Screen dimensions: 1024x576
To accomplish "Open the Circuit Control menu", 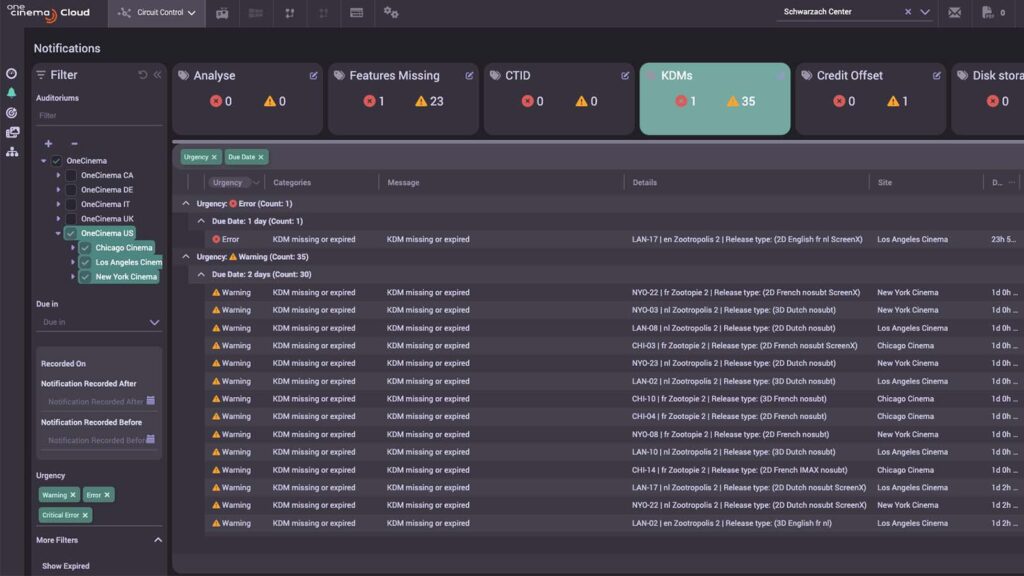I will point(156,13).
